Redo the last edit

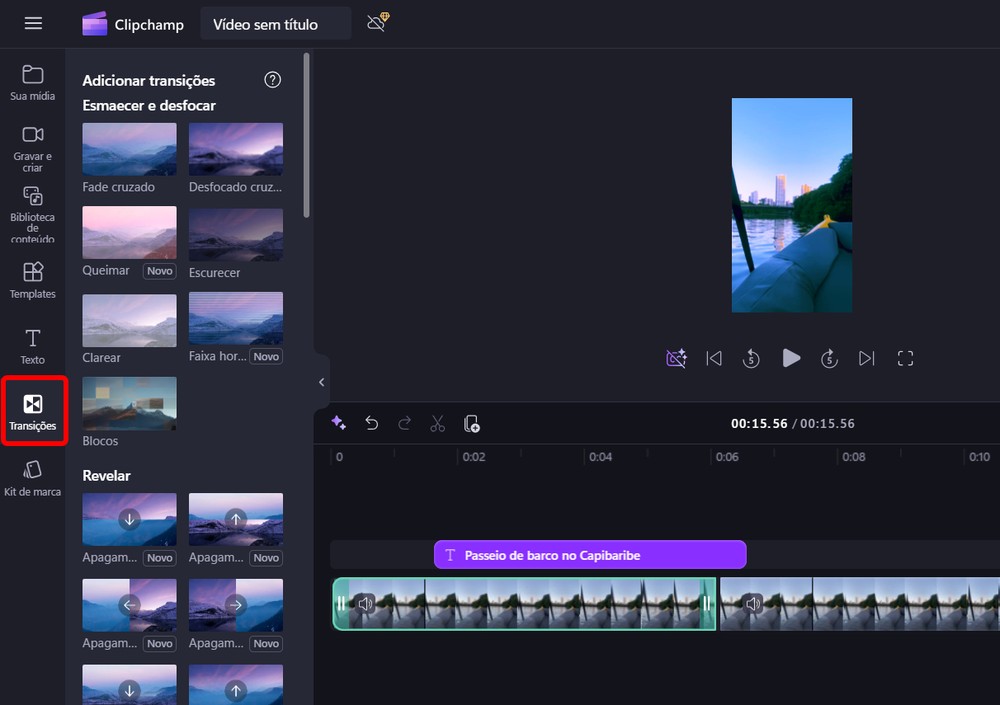(404, 423)
